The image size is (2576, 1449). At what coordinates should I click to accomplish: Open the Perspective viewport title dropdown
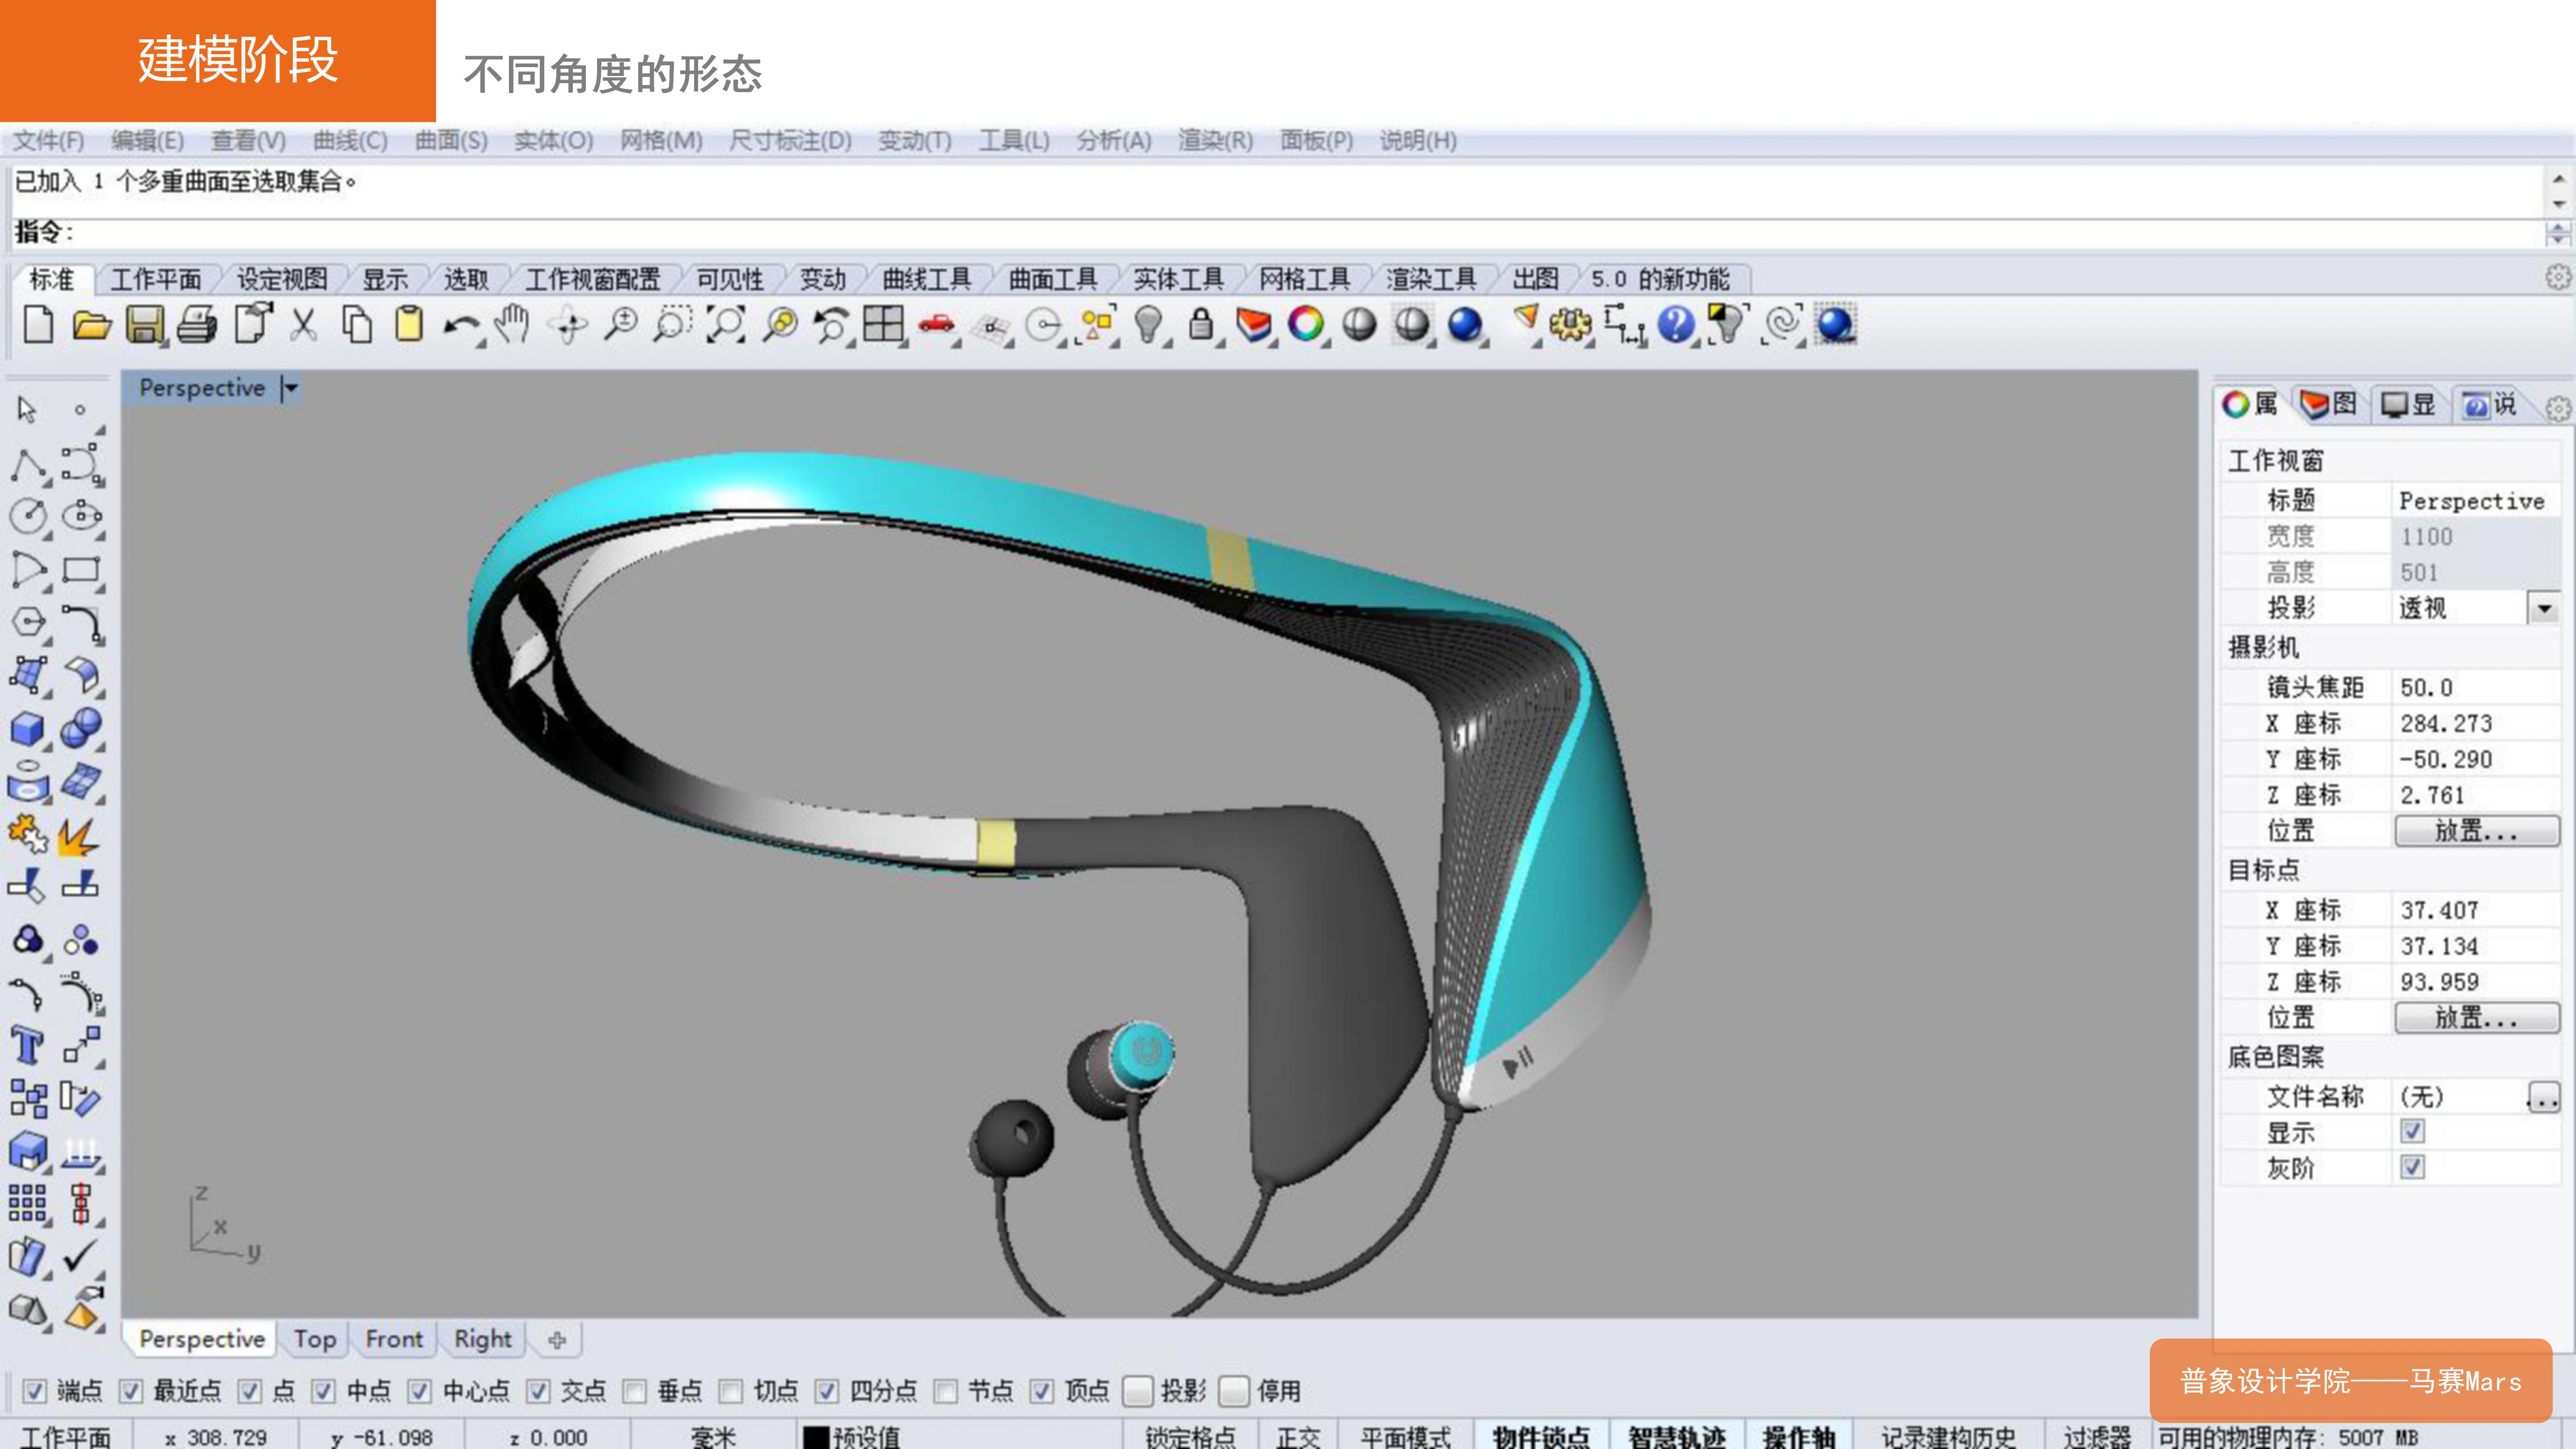tap(289, 388)
